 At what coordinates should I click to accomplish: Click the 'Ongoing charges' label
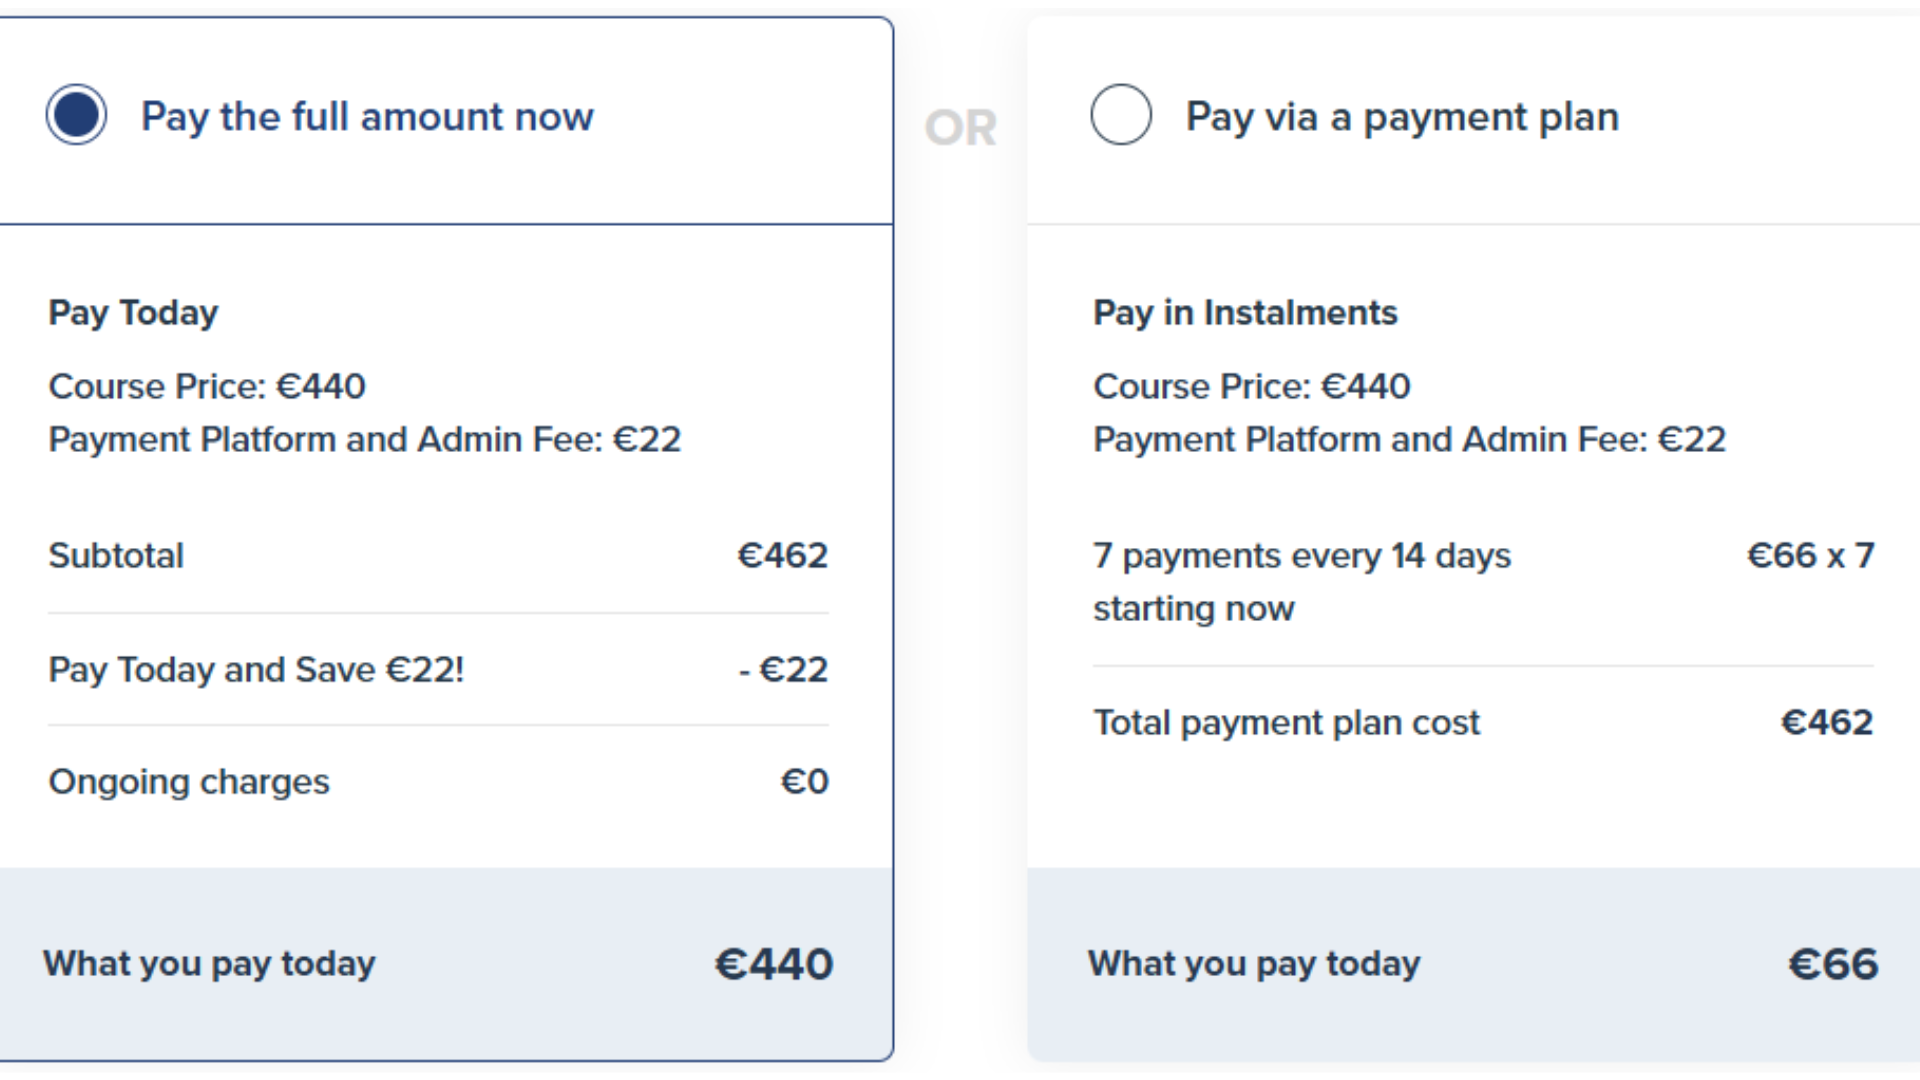(x=189, y=782)
